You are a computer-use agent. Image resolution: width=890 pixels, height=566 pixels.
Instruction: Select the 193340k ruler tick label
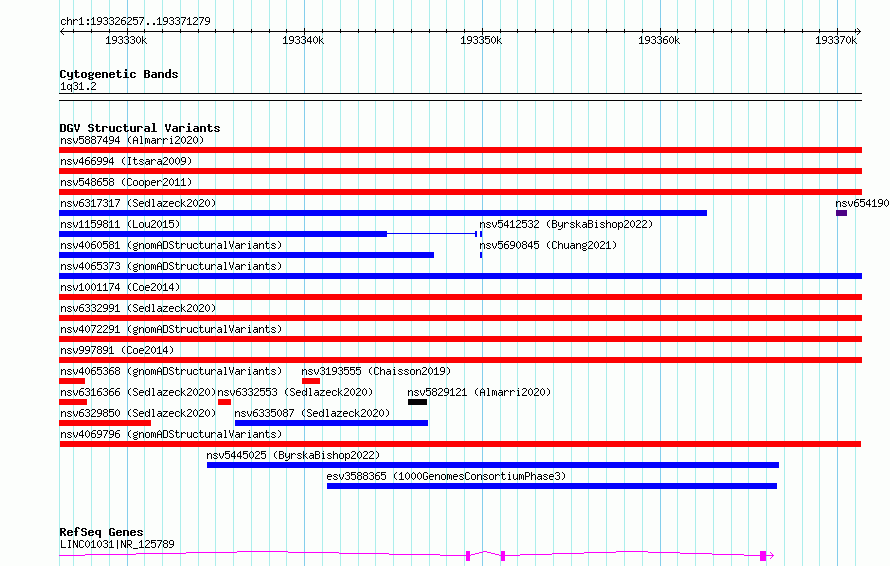[x=303, y=40]
